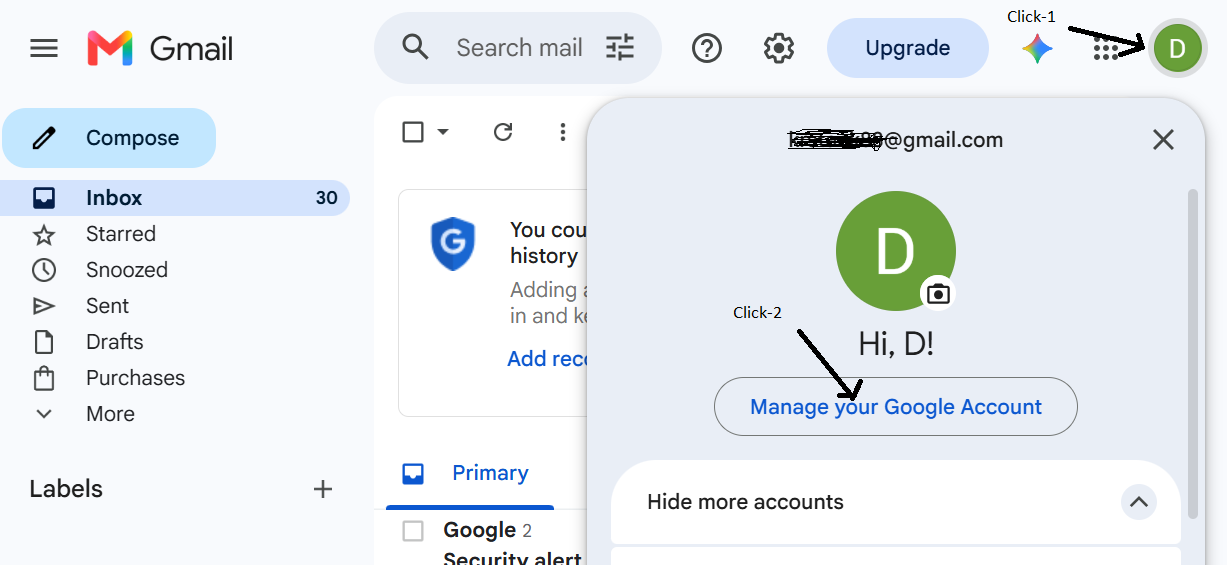Open the More options three-dot menu
The height and width of the screenshot is (565, 1227).
pos(563,131)
